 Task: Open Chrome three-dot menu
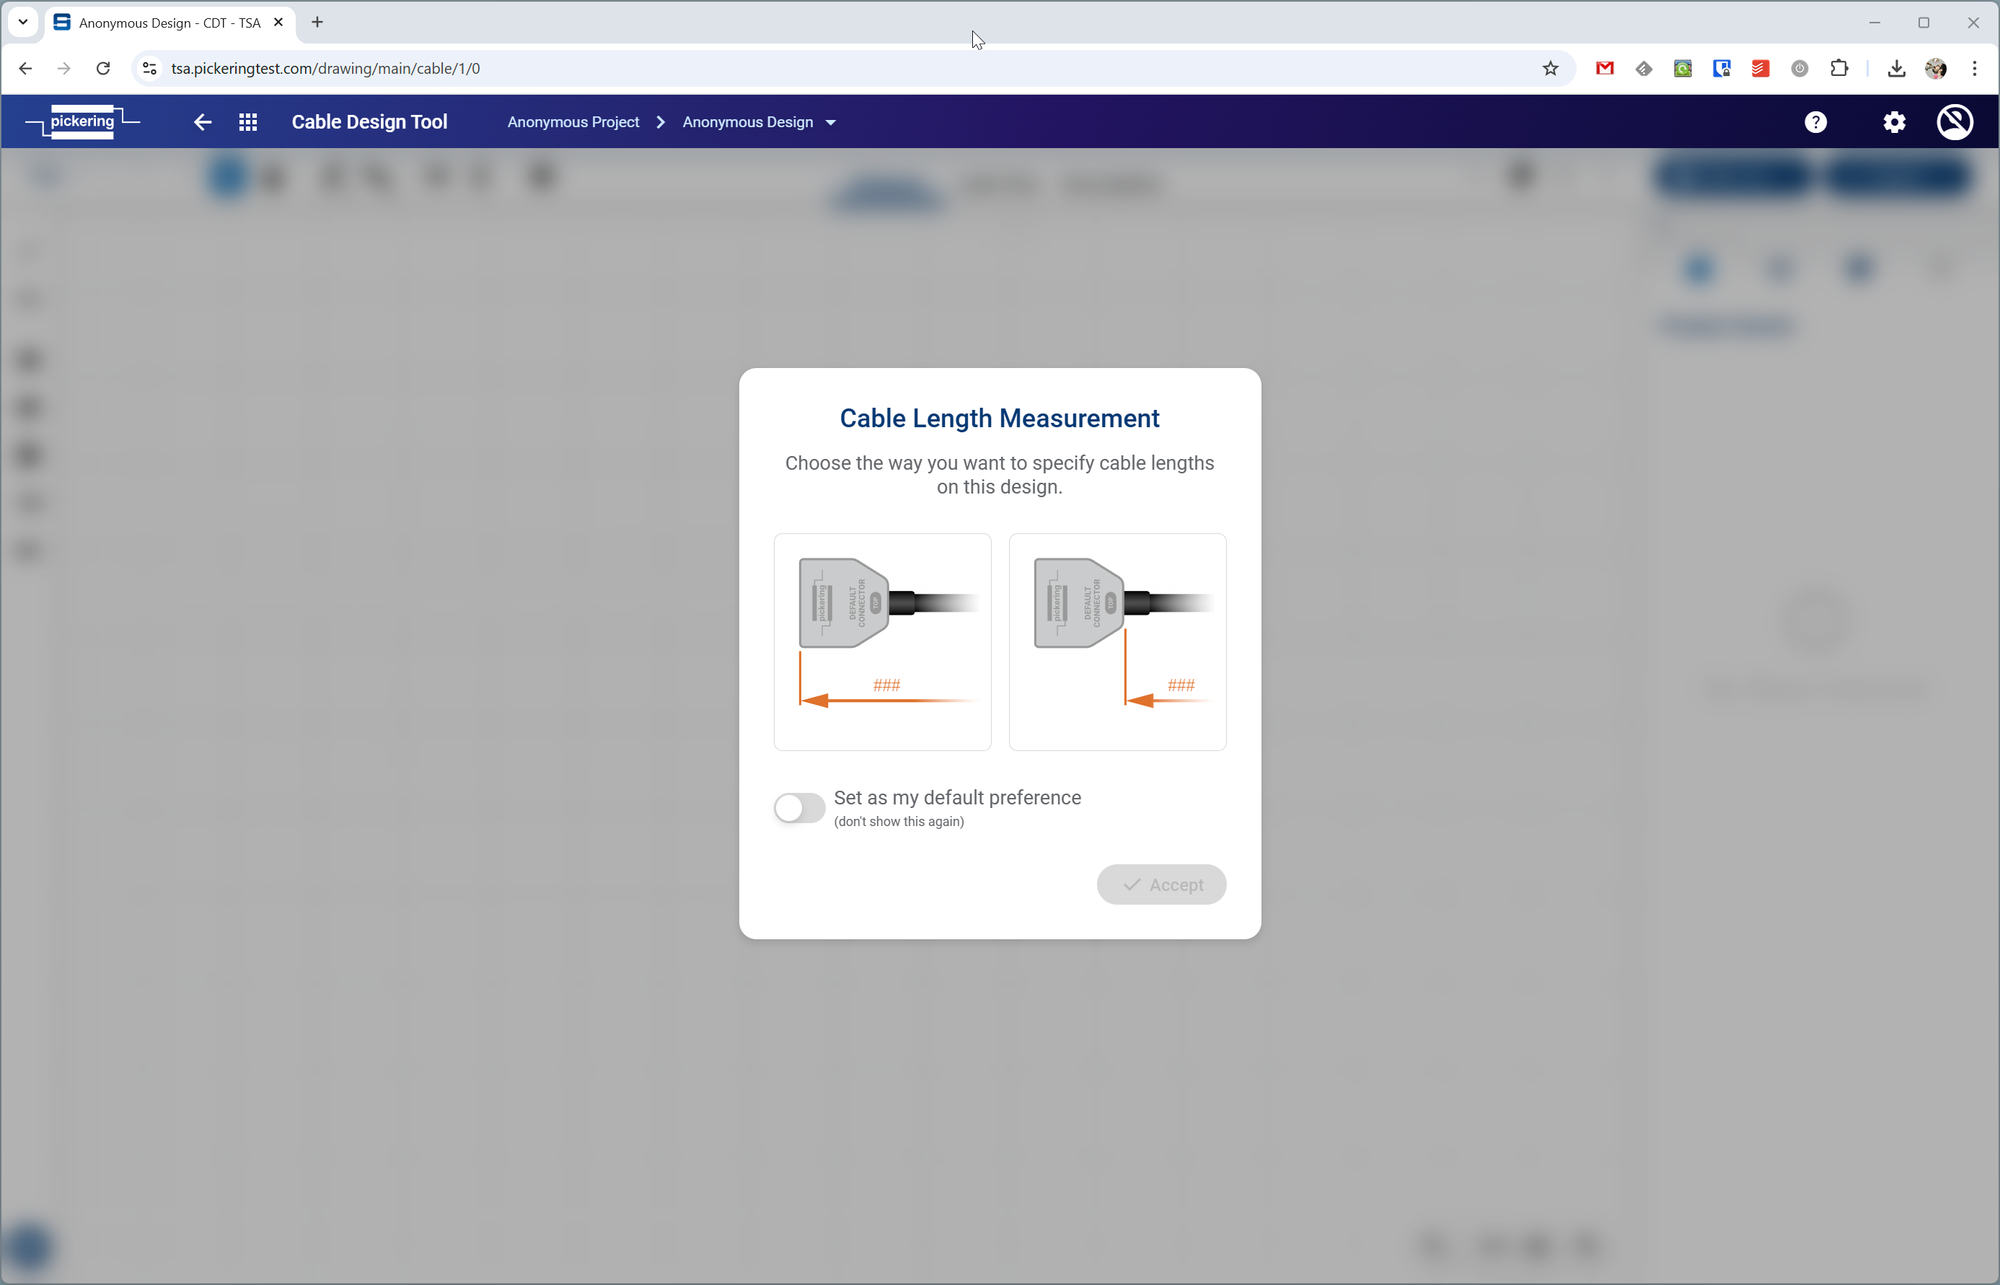point(1974,68)
